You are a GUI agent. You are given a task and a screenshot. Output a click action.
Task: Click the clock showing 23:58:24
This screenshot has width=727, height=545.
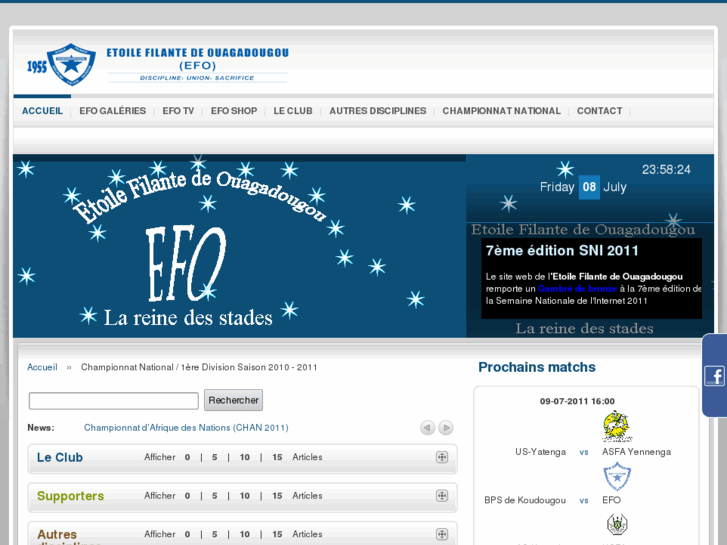click(x=666, y=170)
